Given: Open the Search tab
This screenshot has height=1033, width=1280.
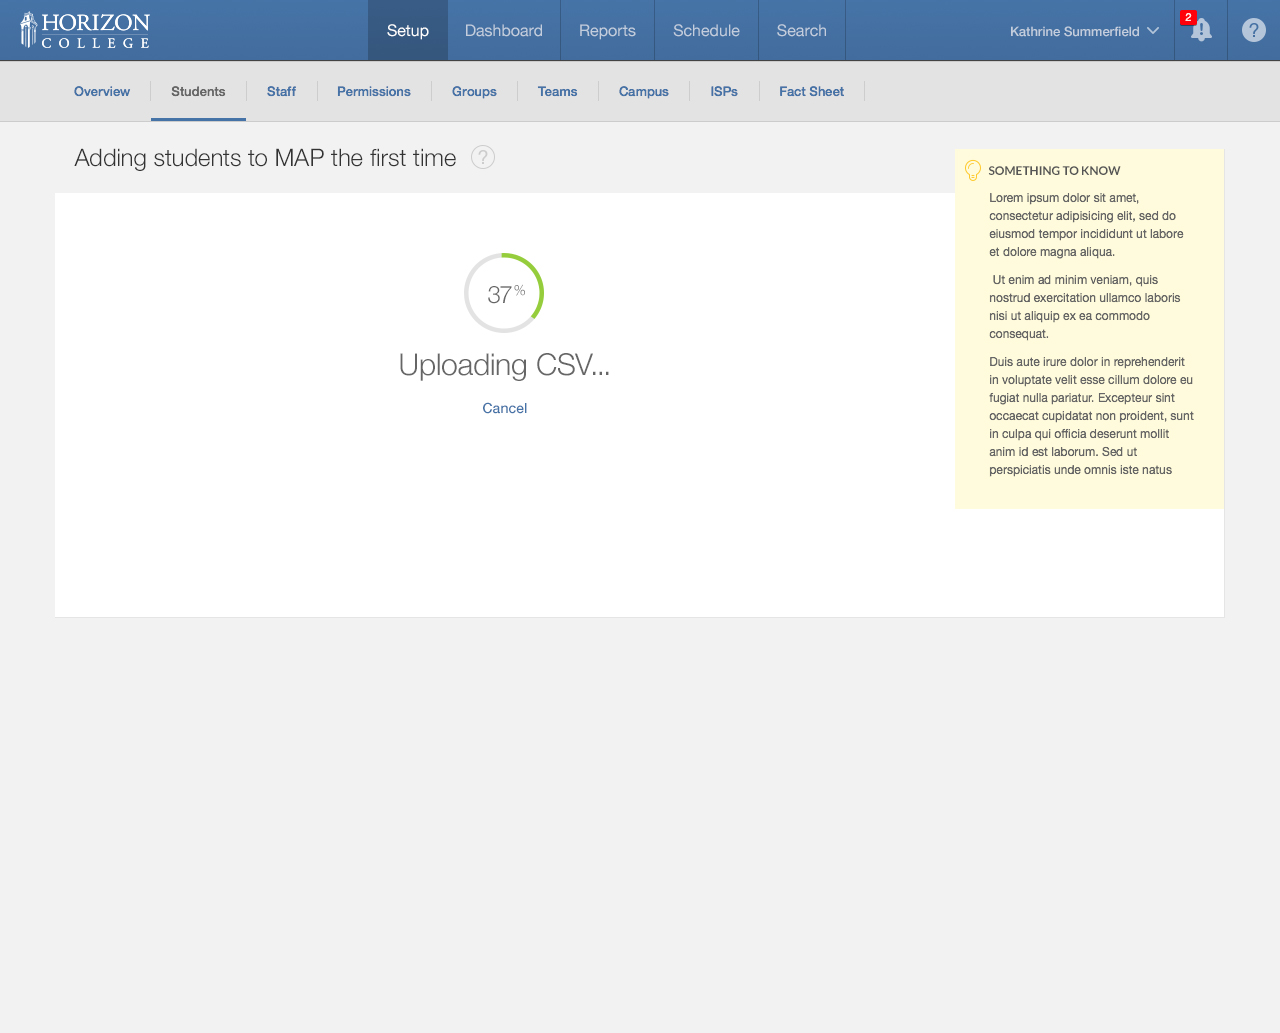Looking at the screenshot, I should (802, 30).
